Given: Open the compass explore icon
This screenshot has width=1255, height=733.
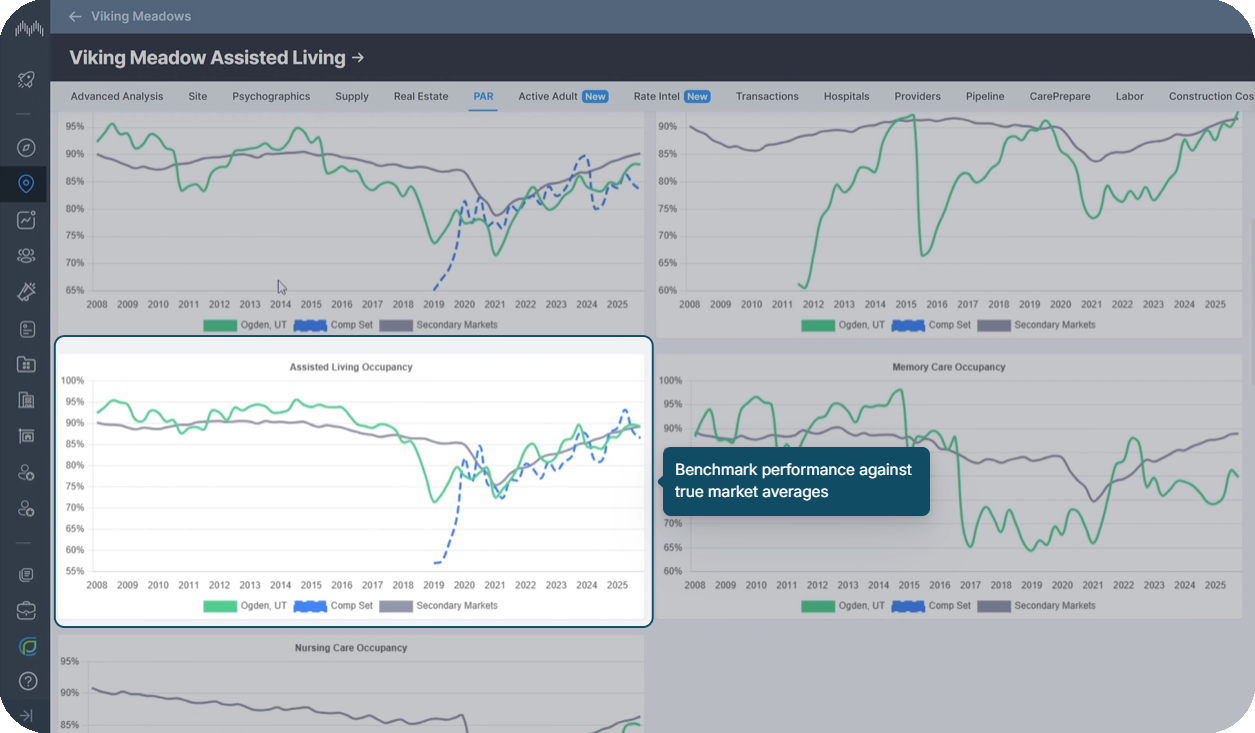Looking at the screenshot, I should 26,148.
